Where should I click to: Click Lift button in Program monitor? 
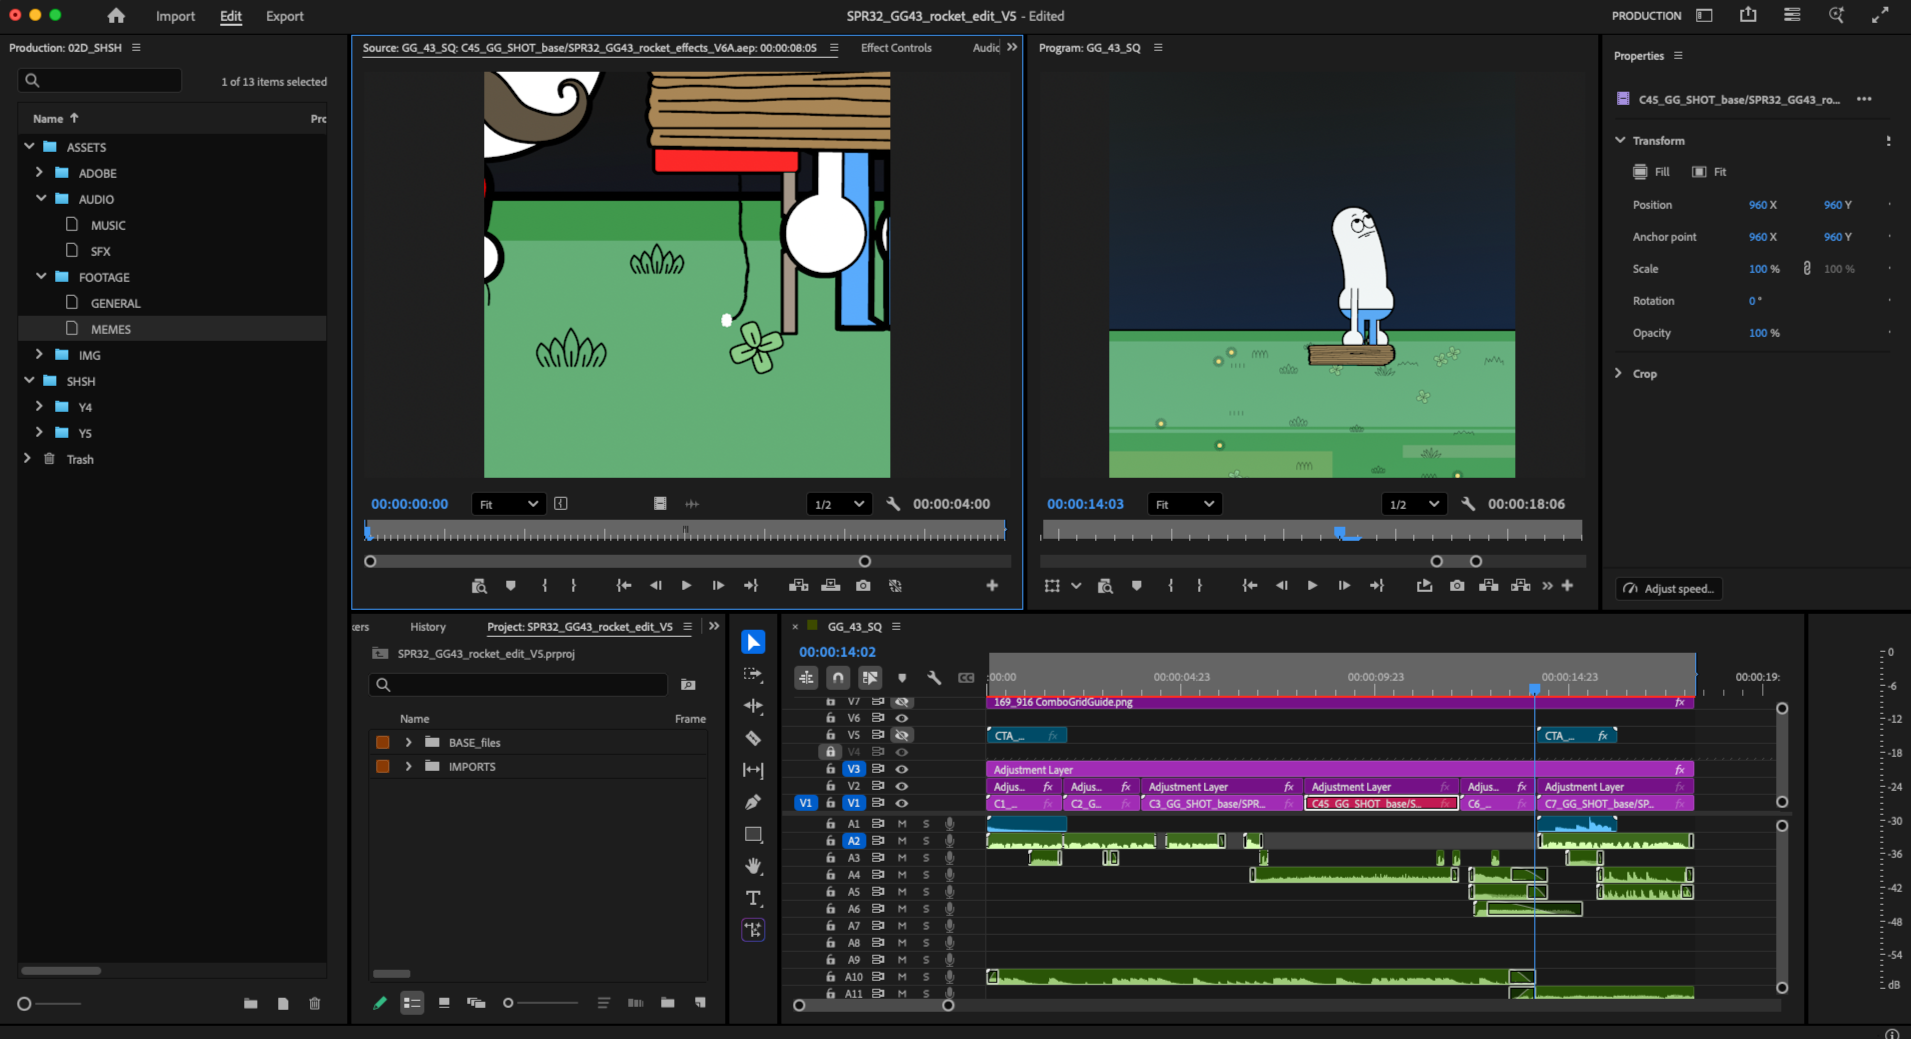click(1489, 586)
